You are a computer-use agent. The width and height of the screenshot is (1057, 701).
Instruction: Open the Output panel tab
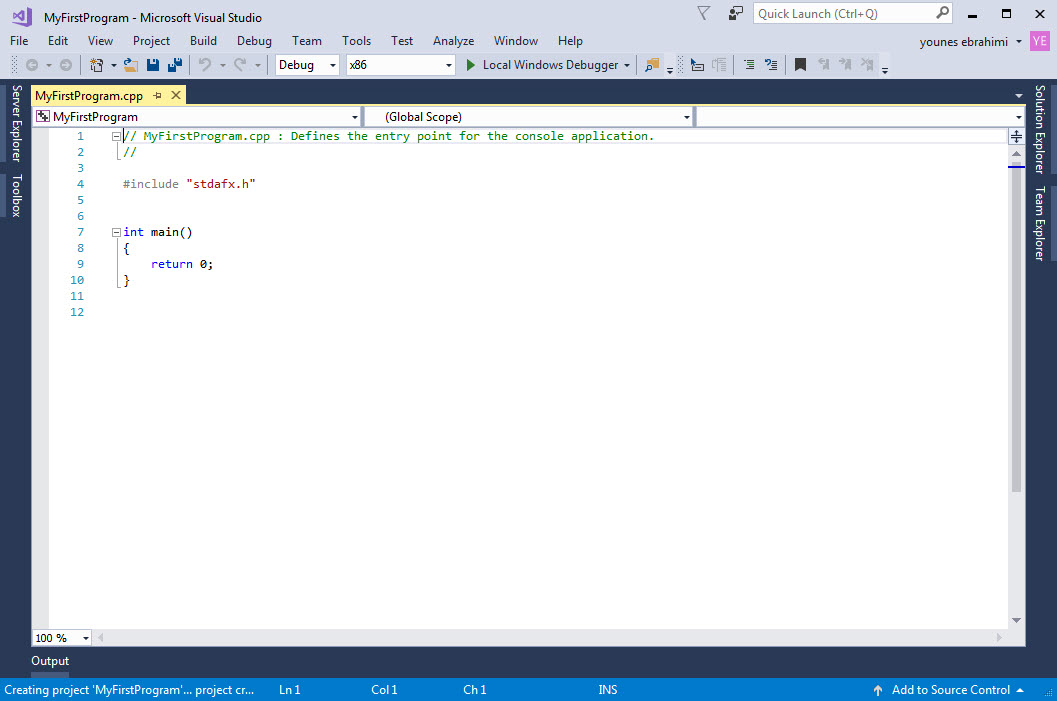pos(50,661)
